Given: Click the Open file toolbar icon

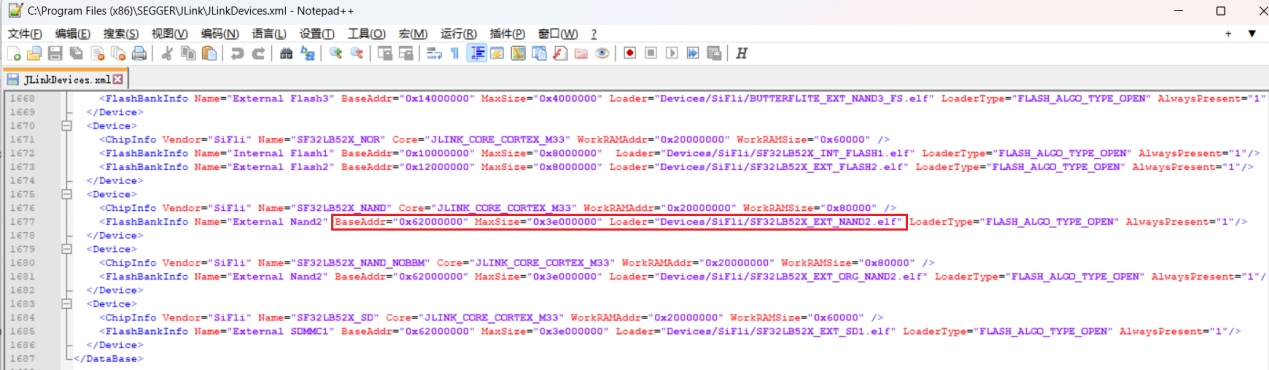Looking at the screenshot, I should (x=34, y=53).
